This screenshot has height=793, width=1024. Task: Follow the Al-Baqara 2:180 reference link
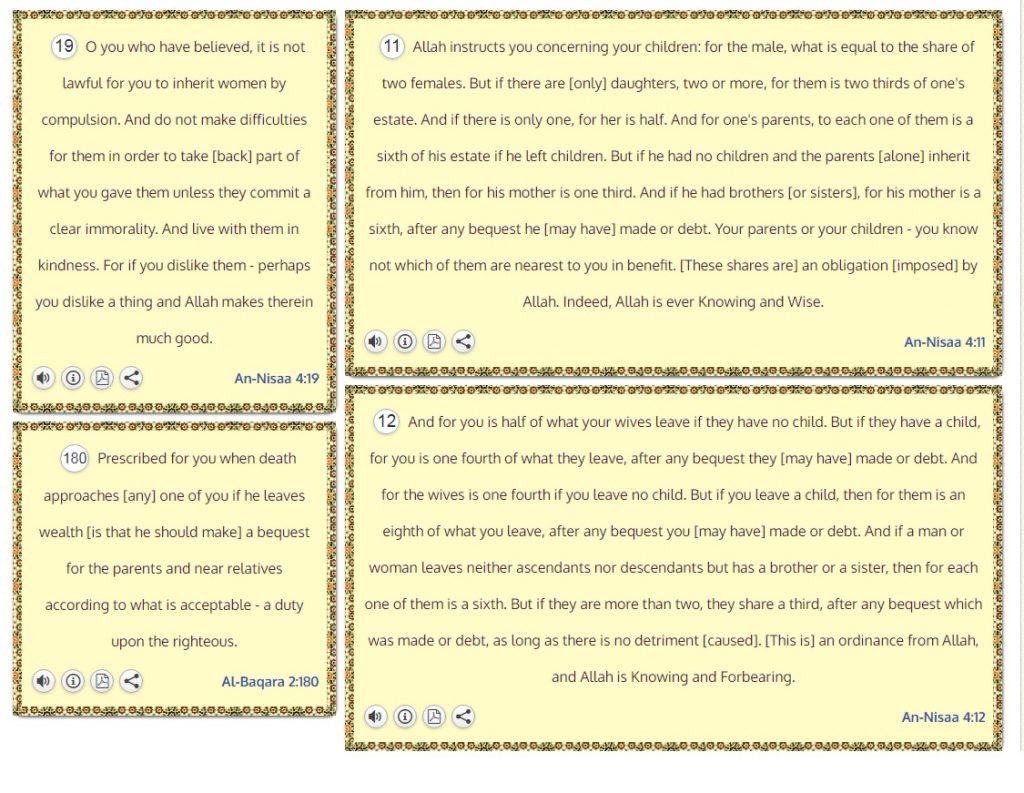click(270, 682)
